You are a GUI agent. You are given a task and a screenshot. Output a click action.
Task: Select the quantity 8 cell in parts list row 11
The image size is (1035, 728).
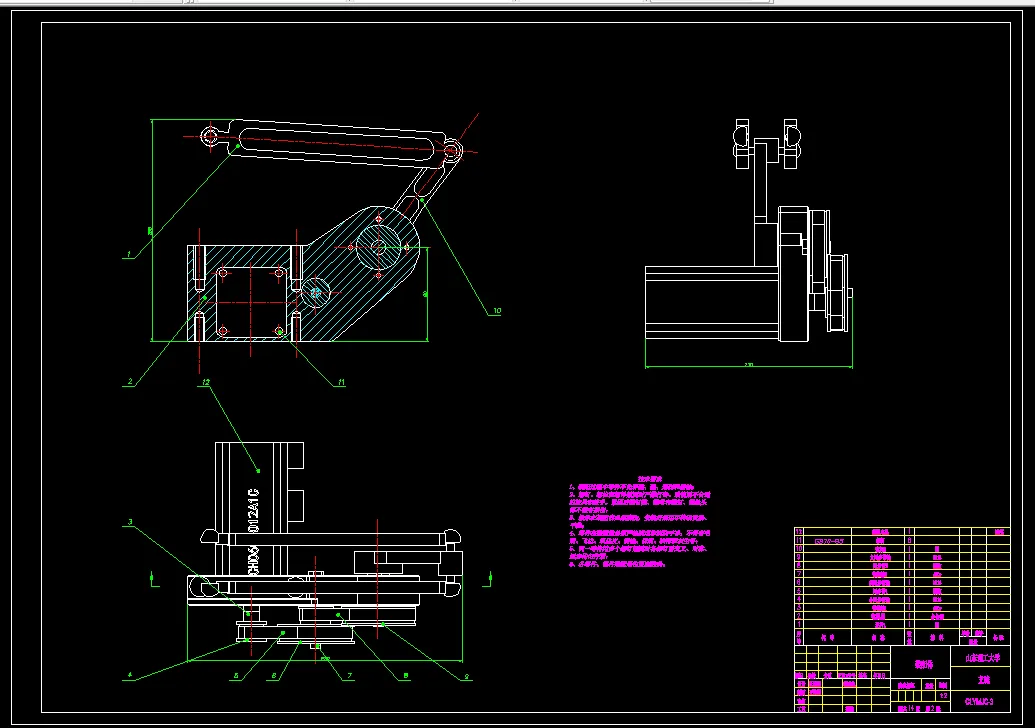[910, 541]
